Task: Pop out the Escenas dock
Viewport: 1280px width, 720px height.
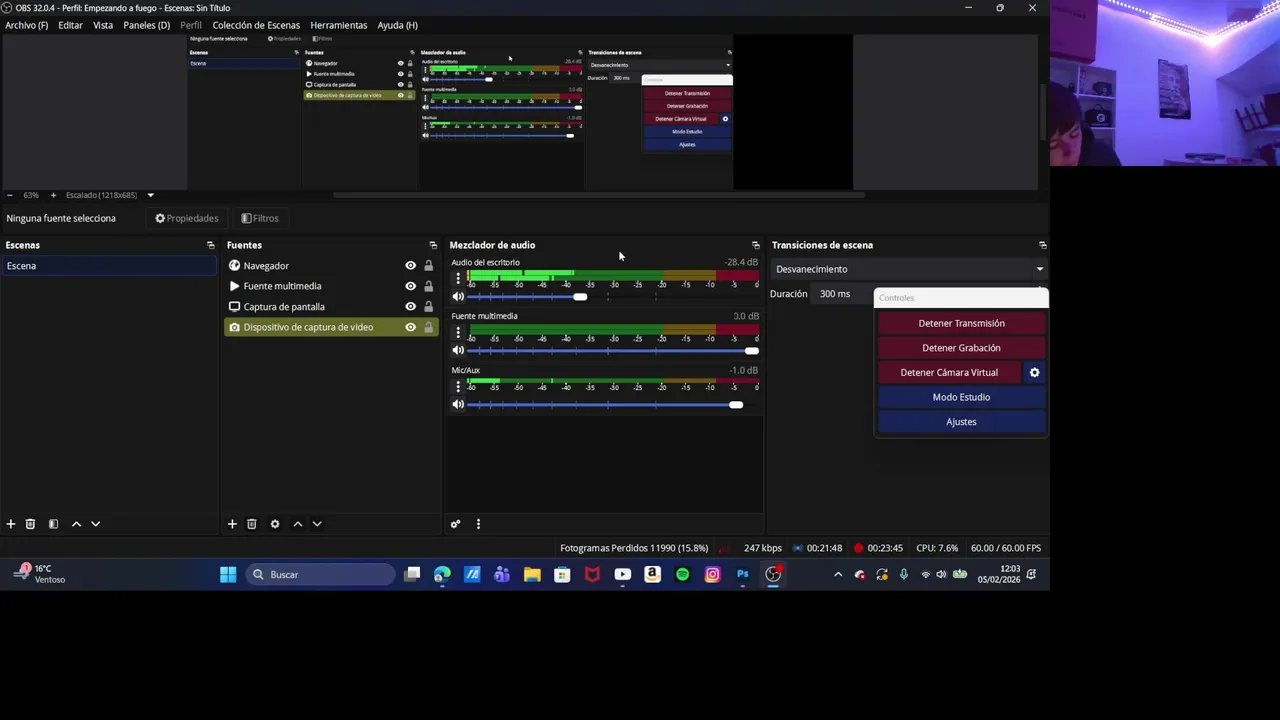Action: (210, 245)
